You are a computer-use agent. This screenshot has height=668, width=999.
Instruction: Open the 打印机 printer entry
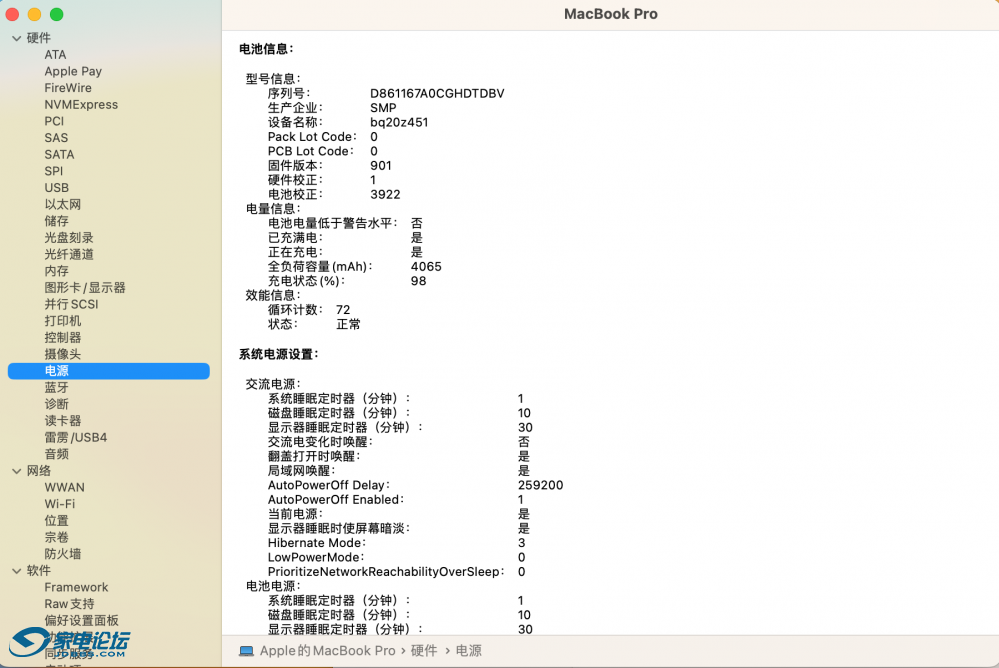coord(62,321)
